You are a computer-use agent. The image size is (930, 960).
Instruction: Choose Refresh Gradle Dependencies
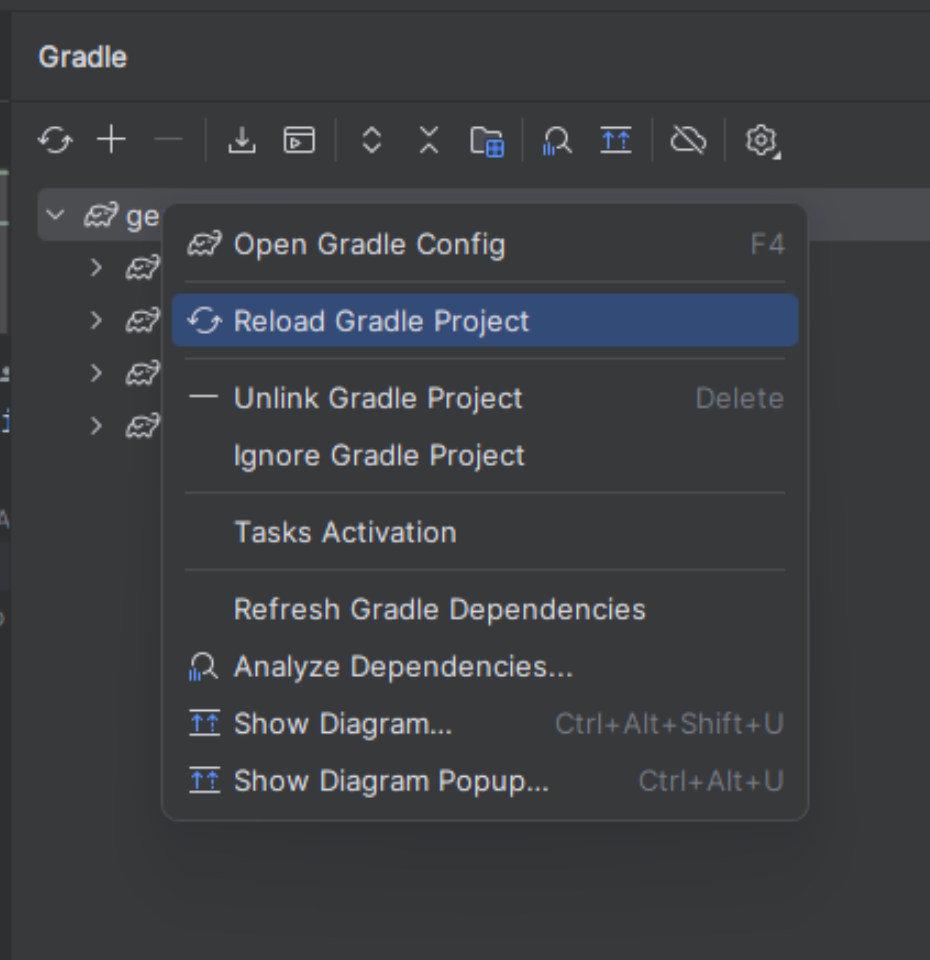click(x=485, y=609)
